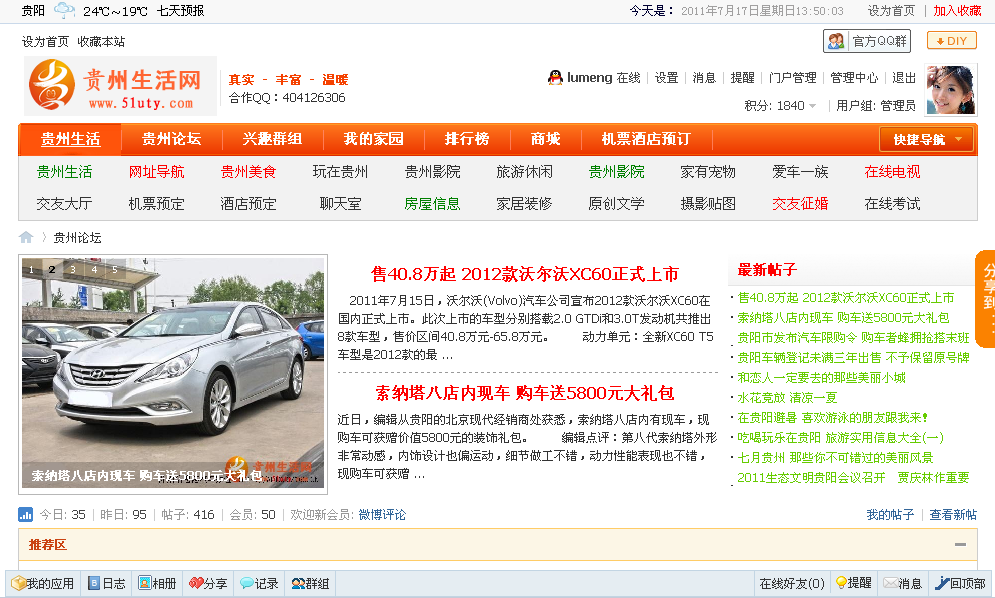
Task: Open 相册 in bottom toolbar
Action: click(157, 583)
